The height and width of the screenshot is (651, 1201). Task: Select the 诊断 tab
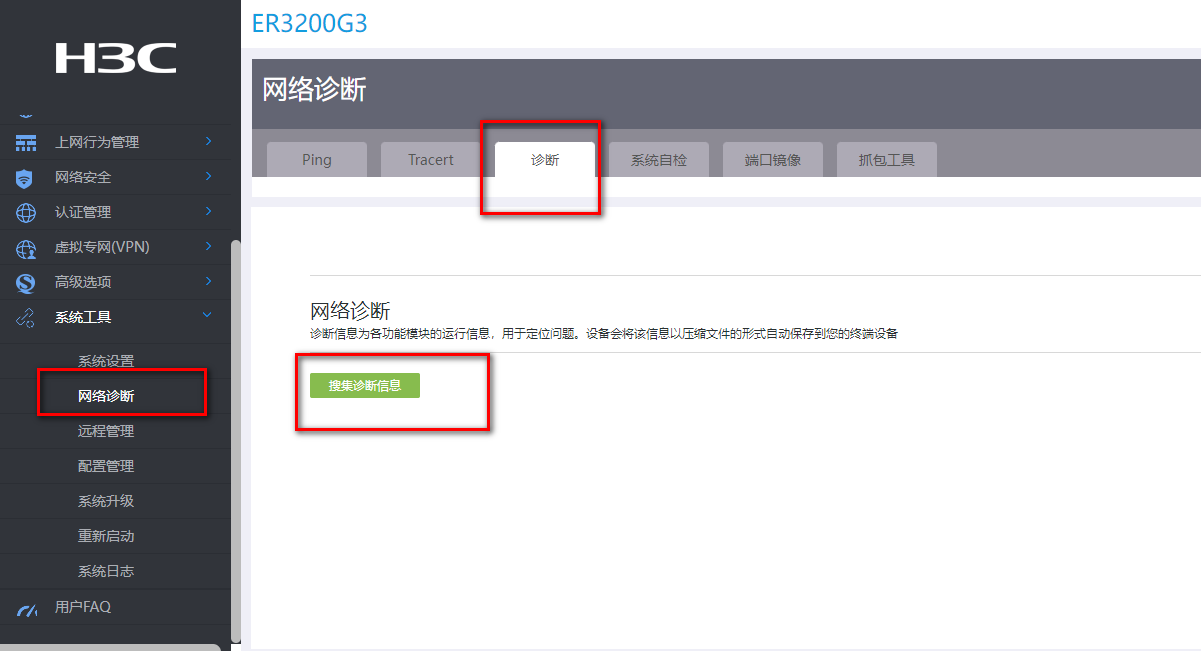click(545, 160)
